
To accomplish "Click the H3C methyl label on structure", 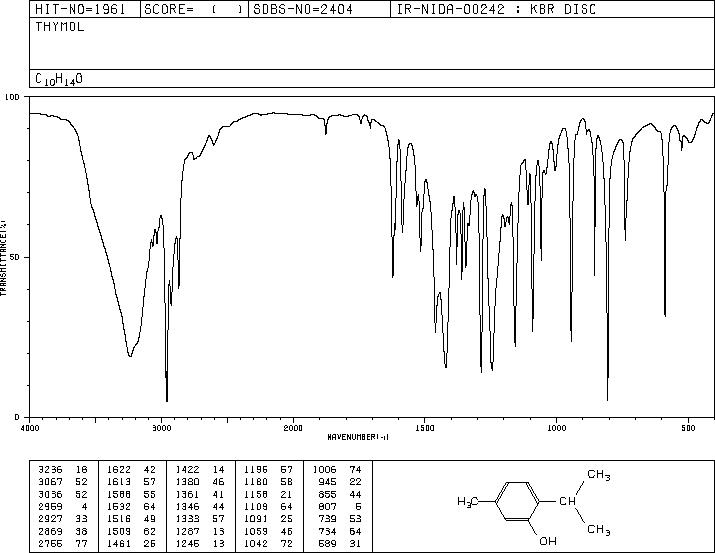I will 467,502.
